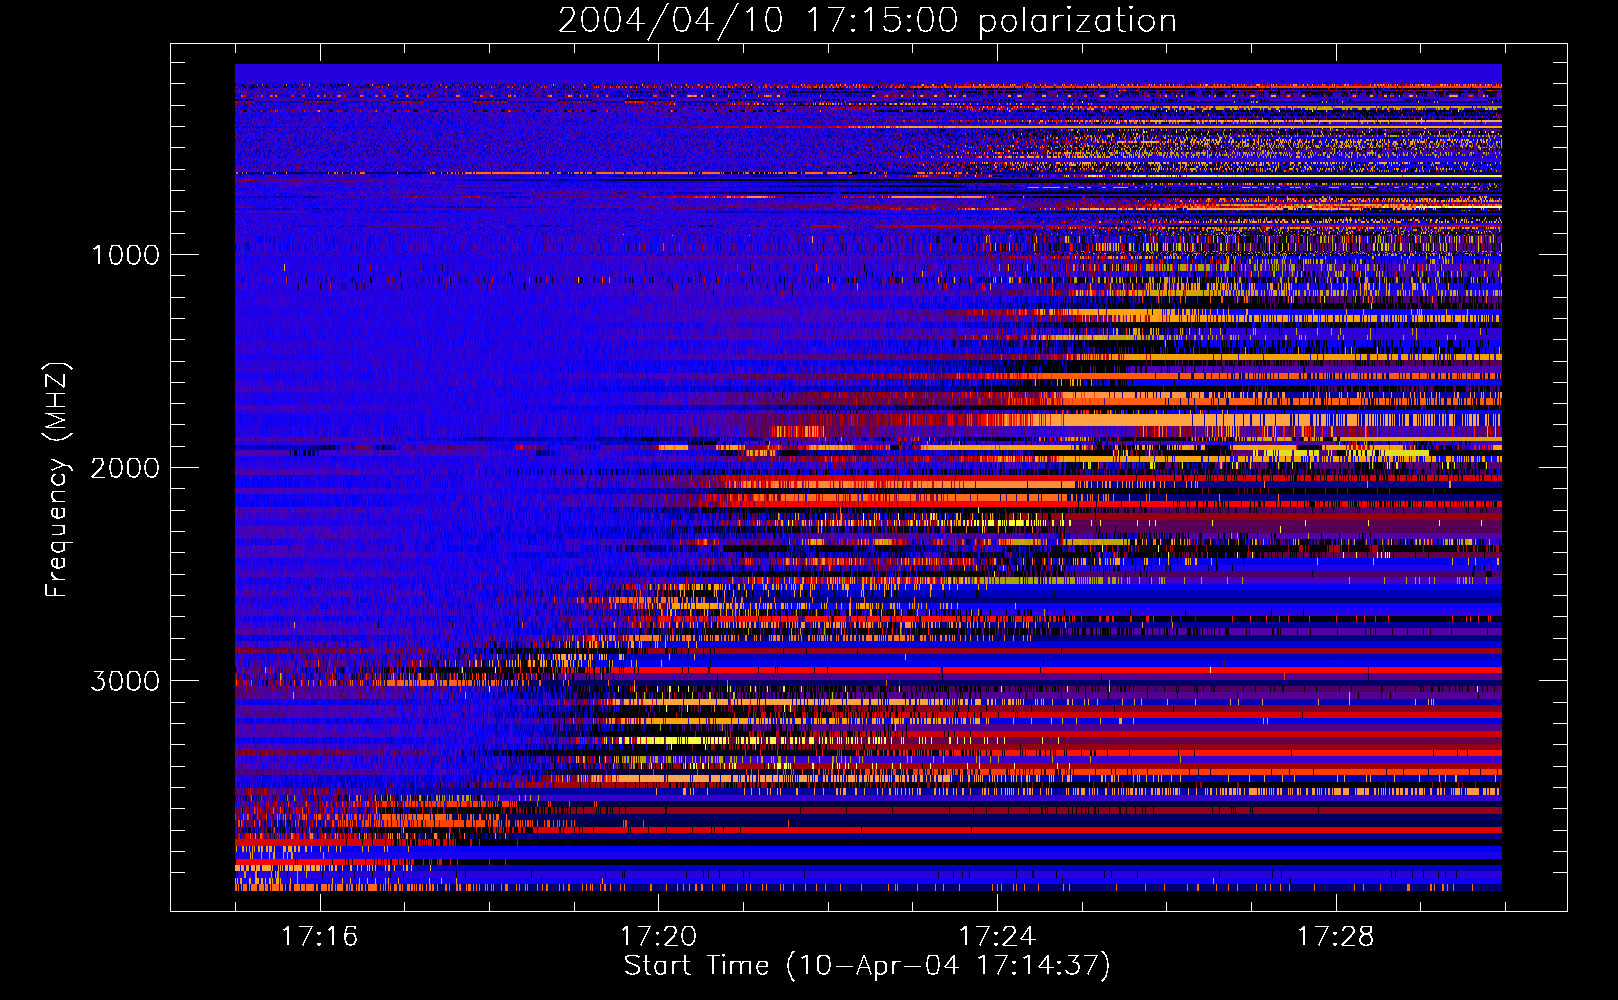
Task: Click the '17:16' time tick label
Action: click(319, 937)
